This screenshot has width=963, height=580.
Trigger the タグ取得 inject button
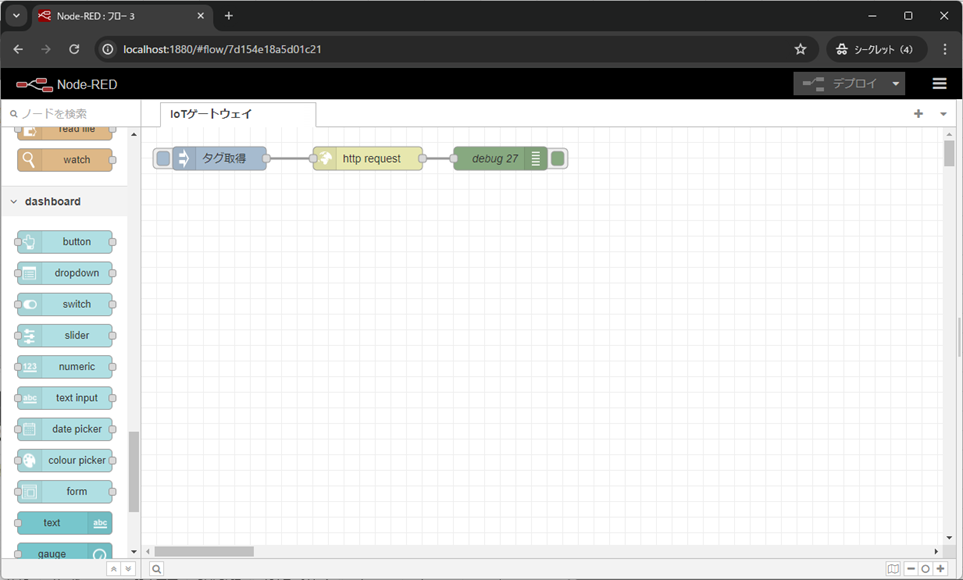click(x=163, y=159)
